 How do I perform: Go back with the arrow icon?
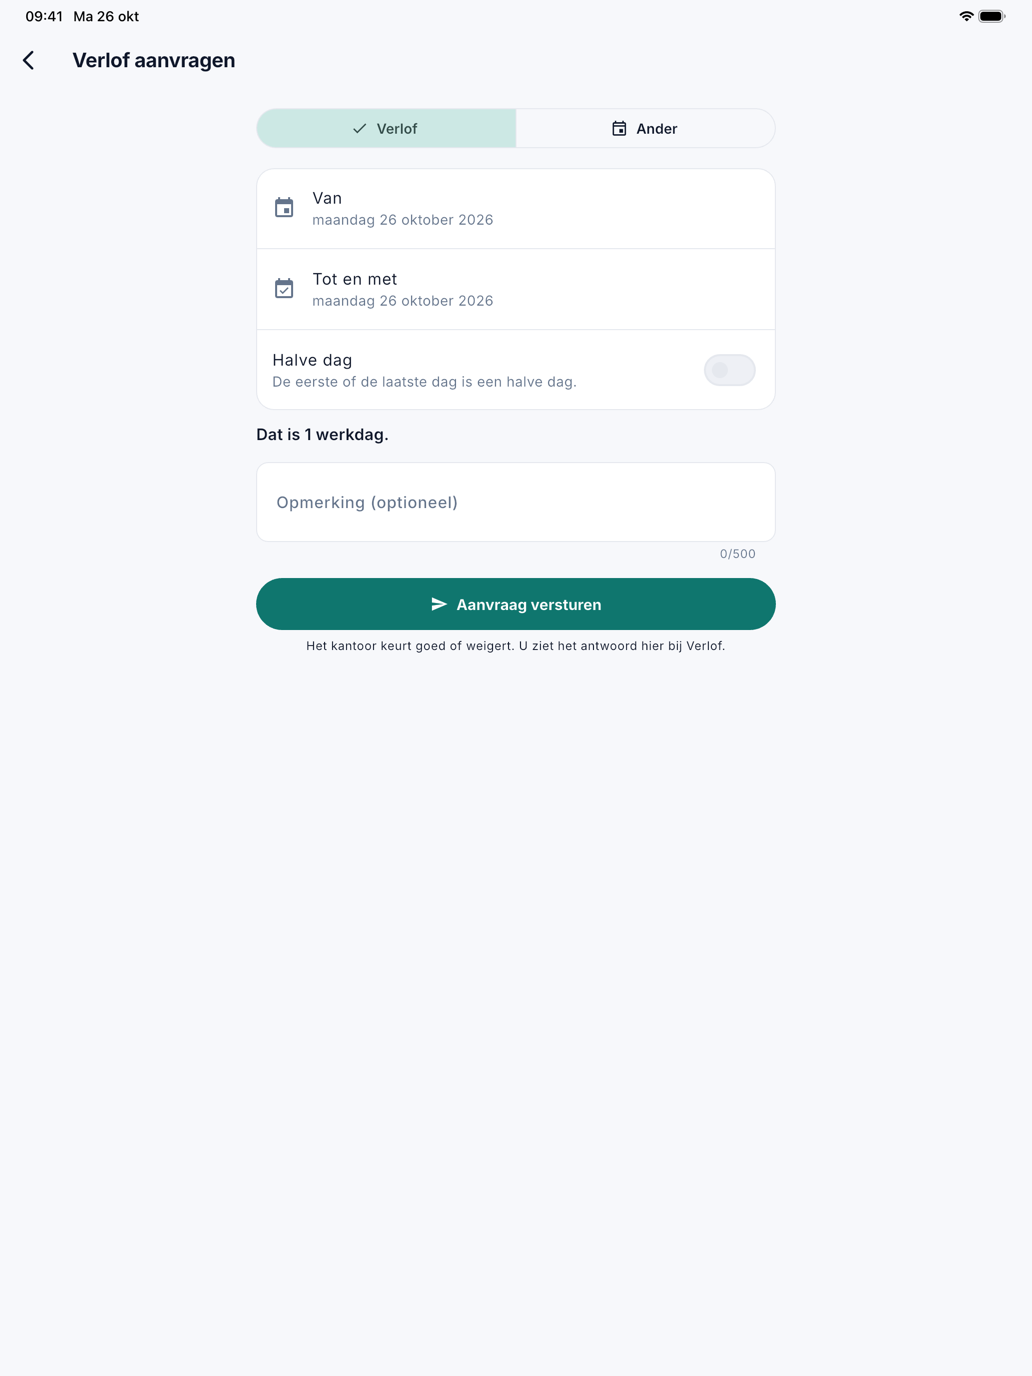tap(29, 61)
